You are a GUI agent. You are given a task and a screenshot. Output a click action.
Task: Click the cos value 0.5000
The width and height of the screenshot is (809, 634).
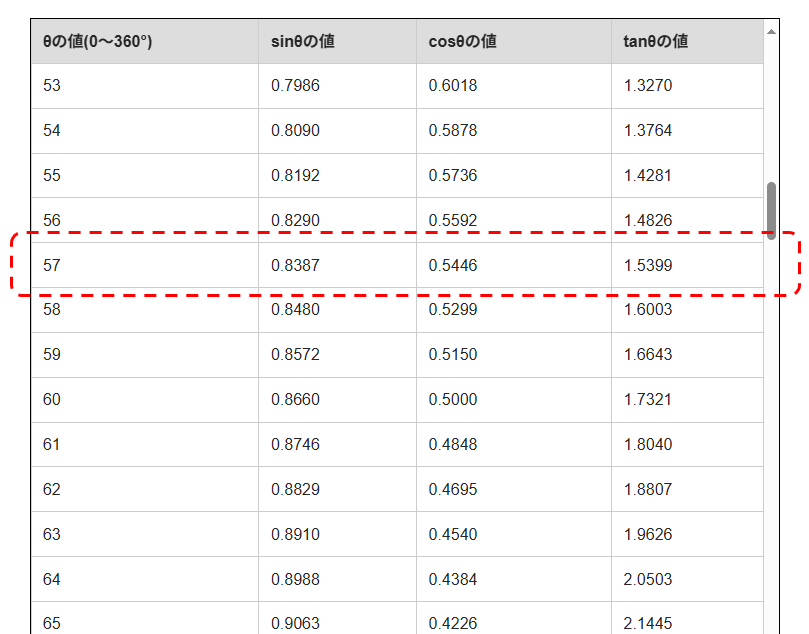(453, 400)
